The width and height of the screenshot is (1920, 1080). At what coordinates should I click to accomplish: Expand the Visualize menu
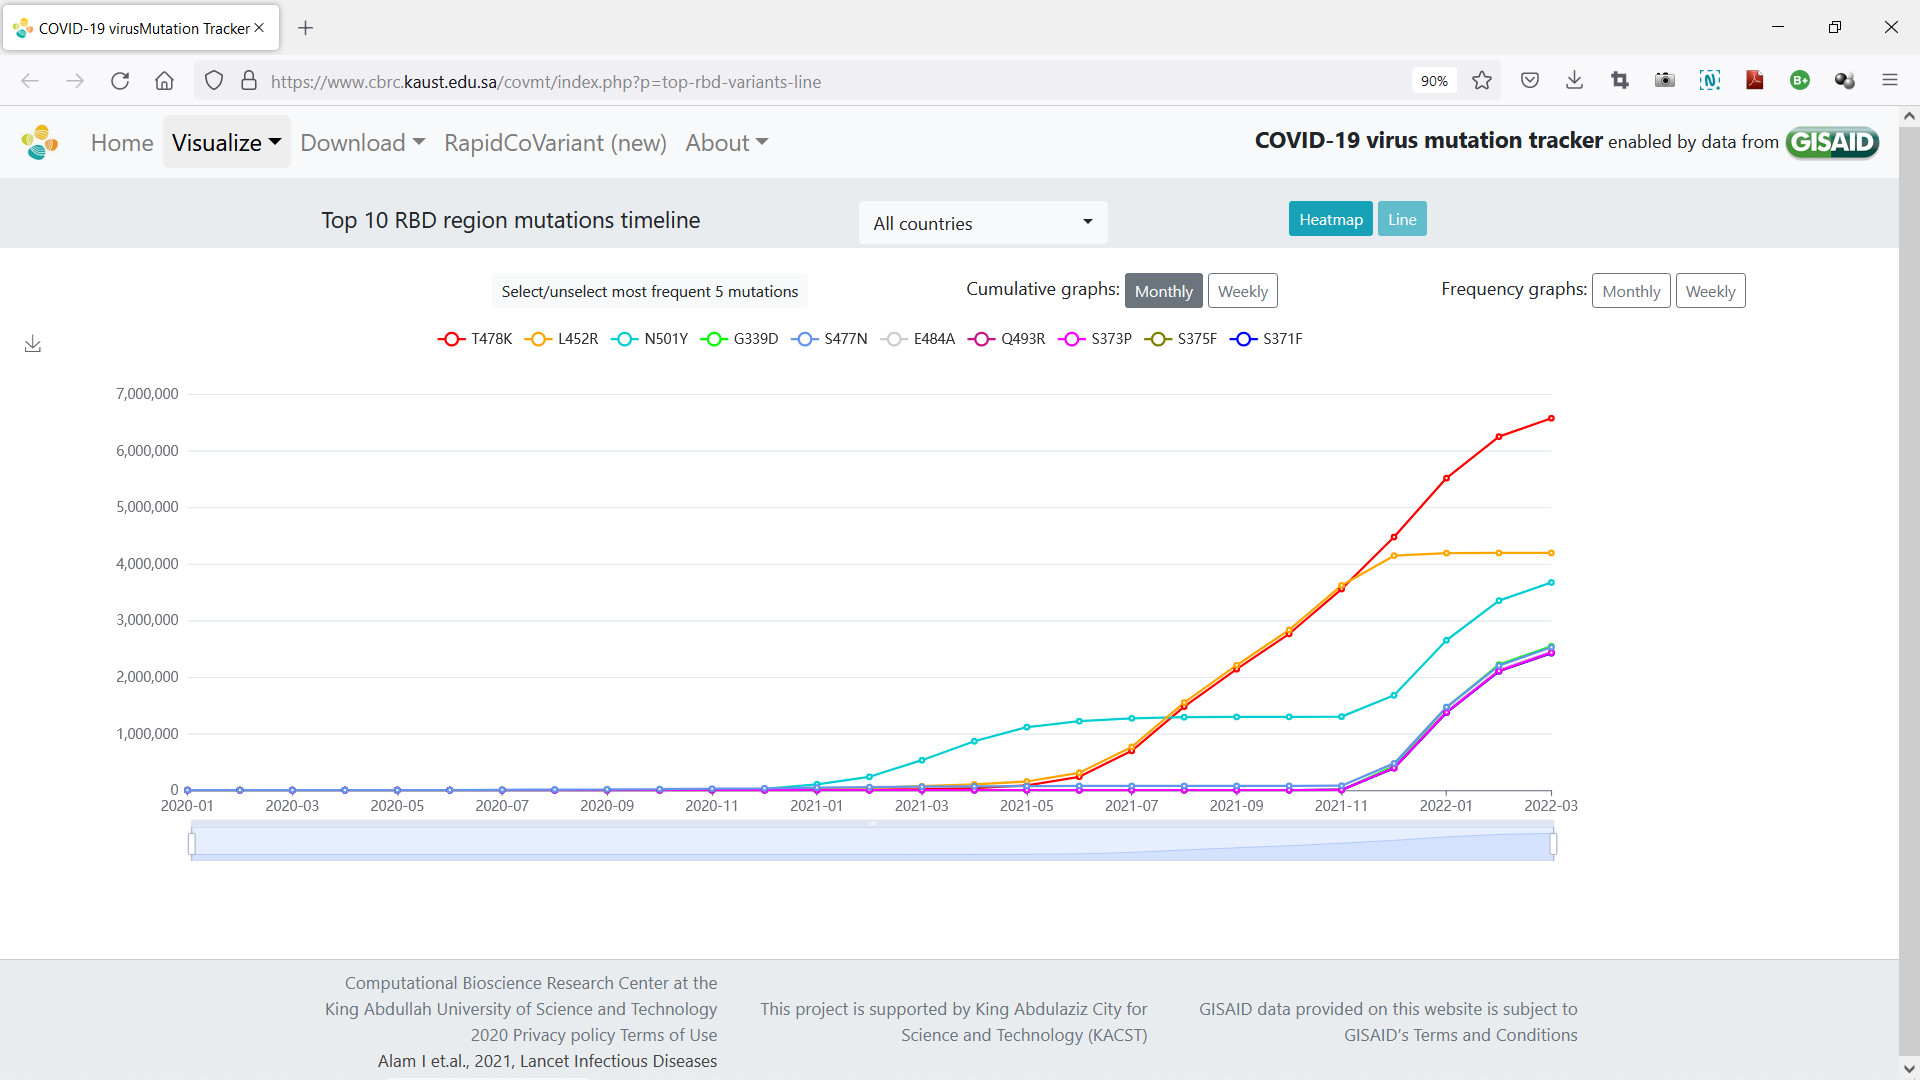(226, 142)
